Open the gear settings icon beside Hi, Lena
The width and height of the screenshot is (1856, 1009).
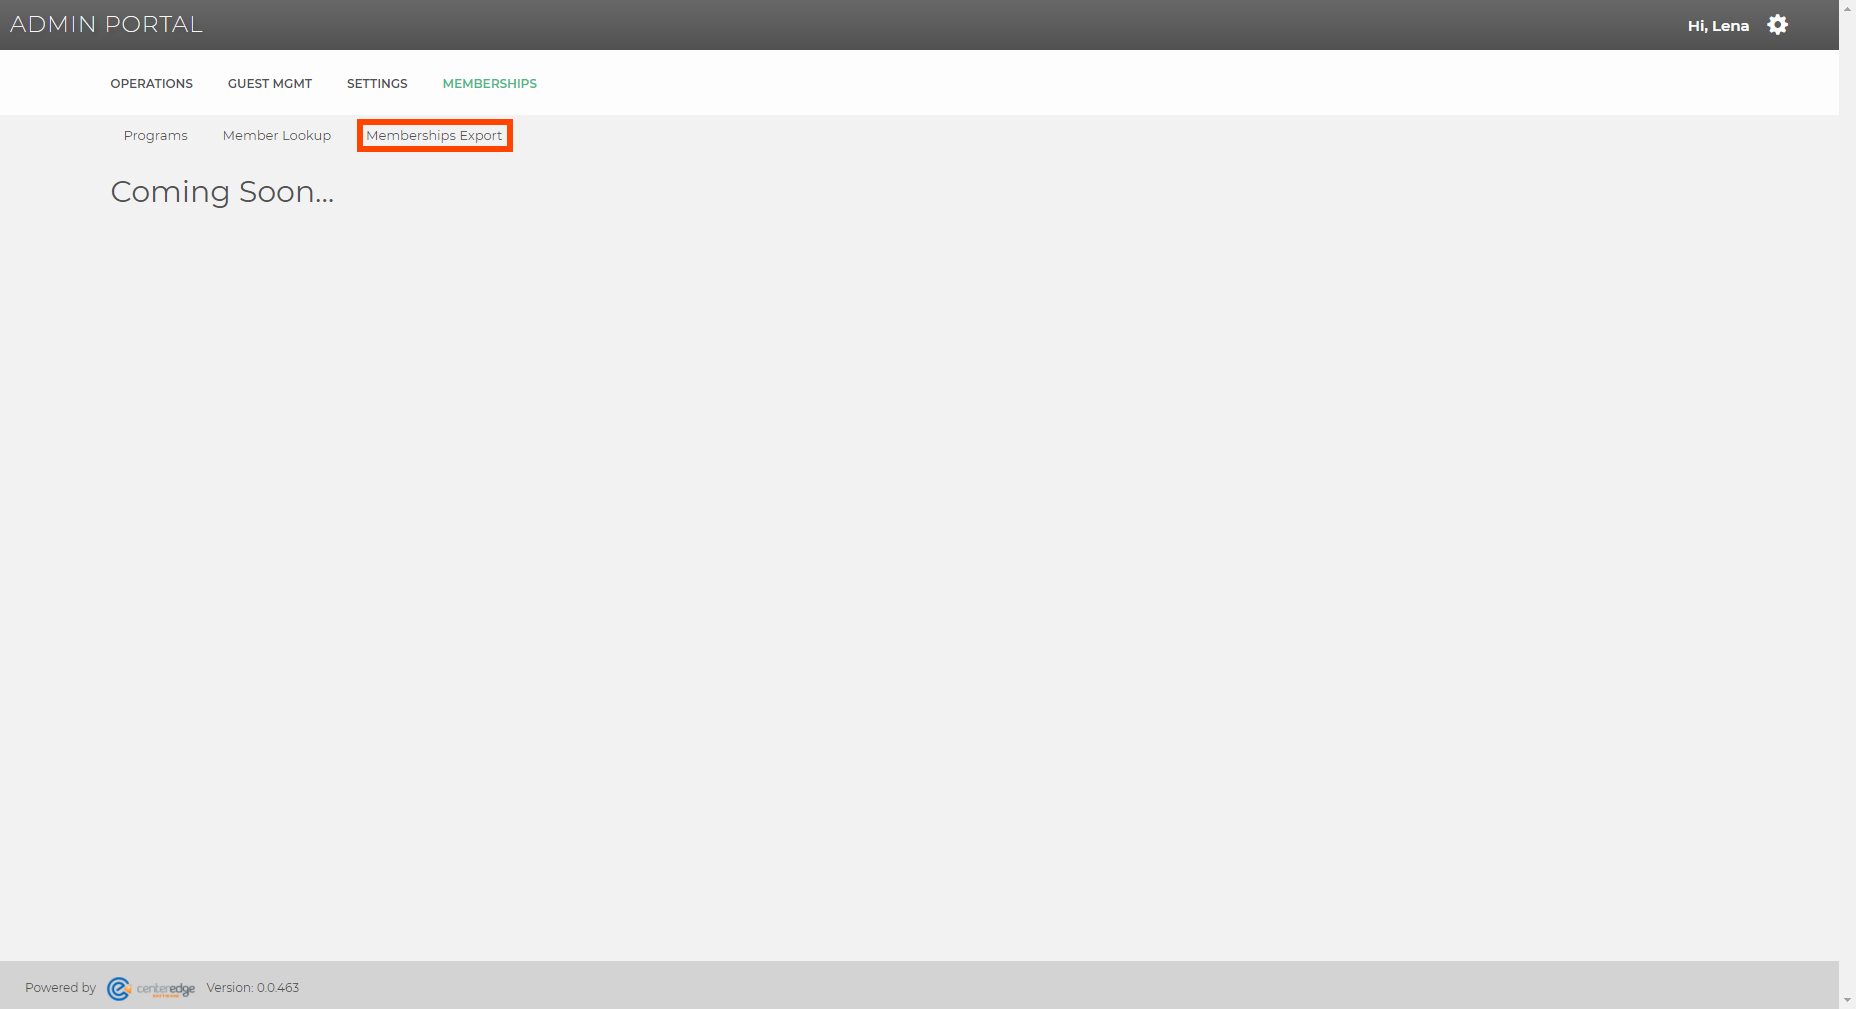[1777, 25]
